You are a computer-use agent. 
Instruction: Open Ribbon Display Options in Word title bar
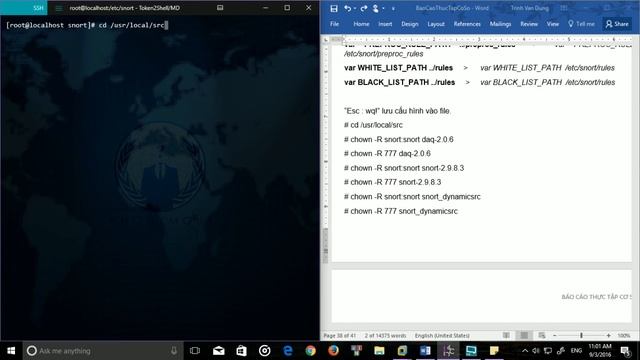click(564, 8)
